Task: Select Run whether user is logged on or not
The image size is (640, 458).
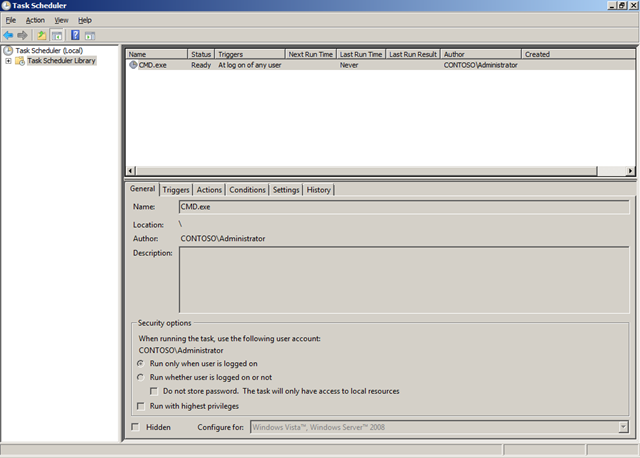Action: click(x=140, y=378)
